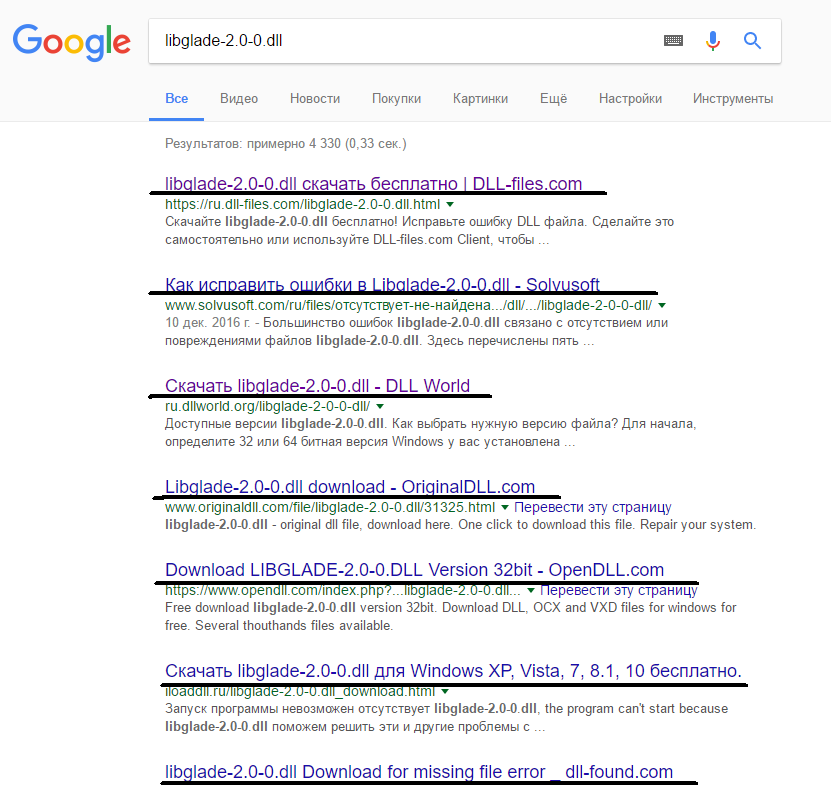Click 'Перевести эту страницу' for the OriginalDLL result

(x=593, y=507)
